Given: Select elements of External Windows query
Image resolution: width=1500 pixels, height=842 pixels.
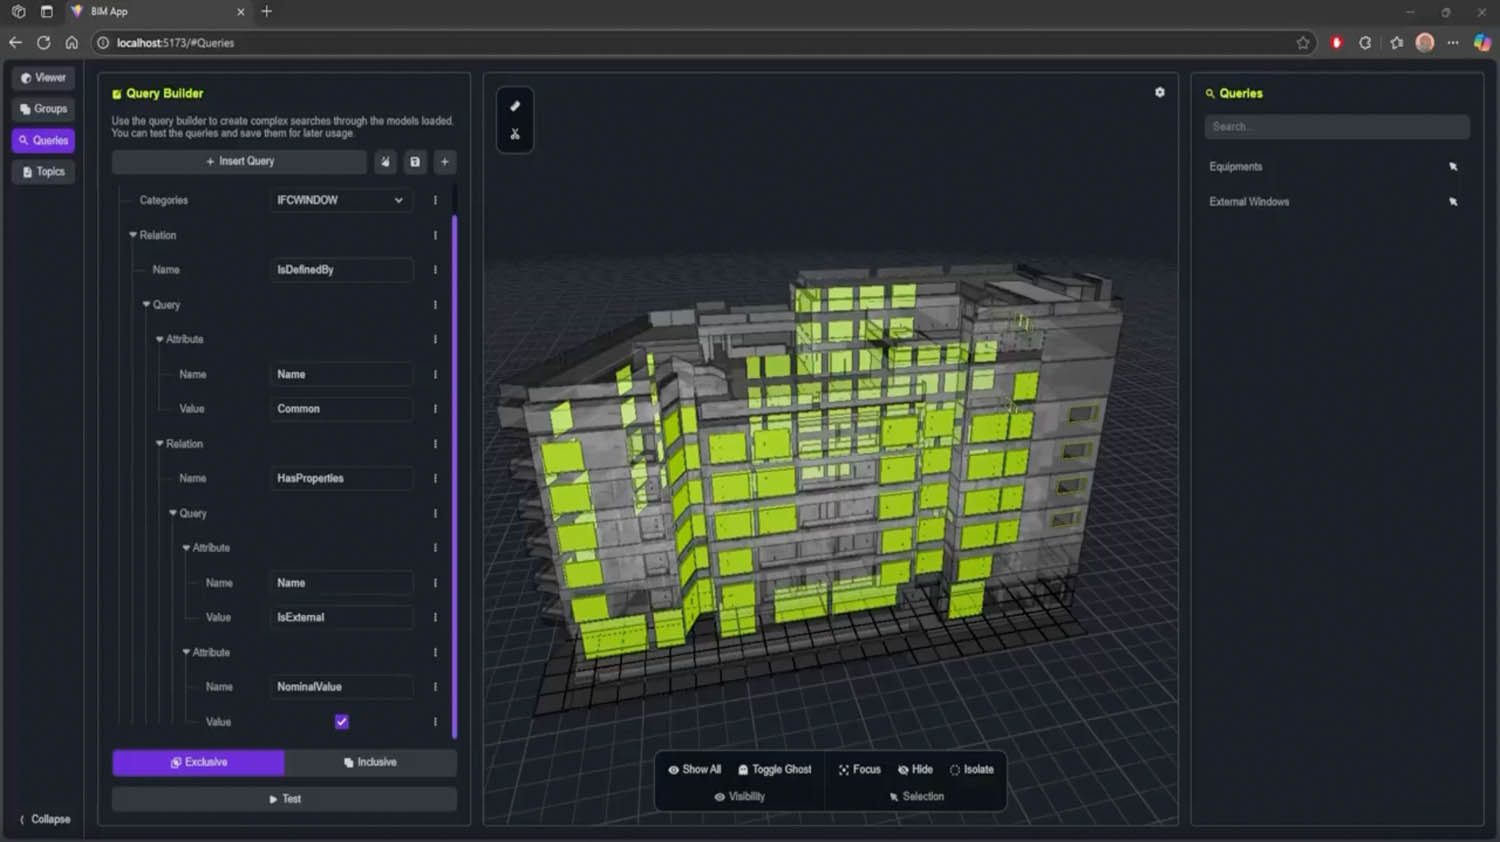Looking at the screenshot, I should pyautogui.click(x=1453, y=202).
